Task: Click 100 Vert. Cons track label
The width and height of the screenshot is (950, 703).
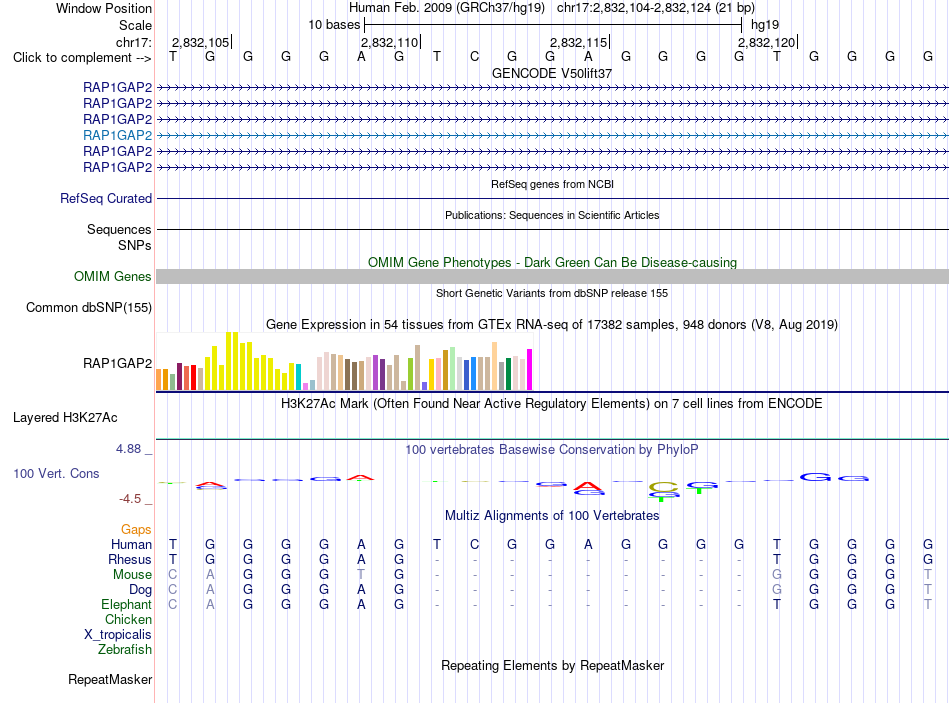Action: pos(56,474)
